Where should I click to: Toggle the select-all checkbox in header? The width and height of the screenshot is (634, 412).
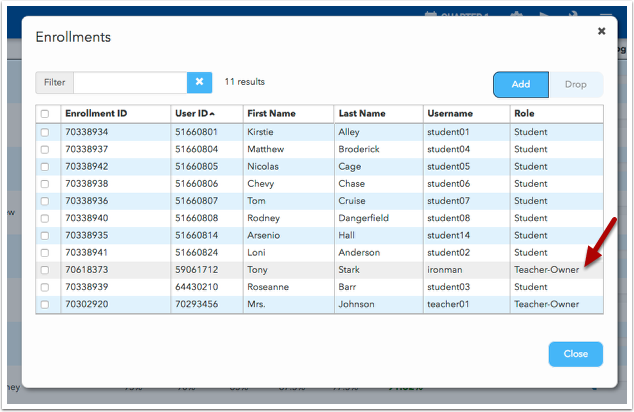click(x=44, y=114)
